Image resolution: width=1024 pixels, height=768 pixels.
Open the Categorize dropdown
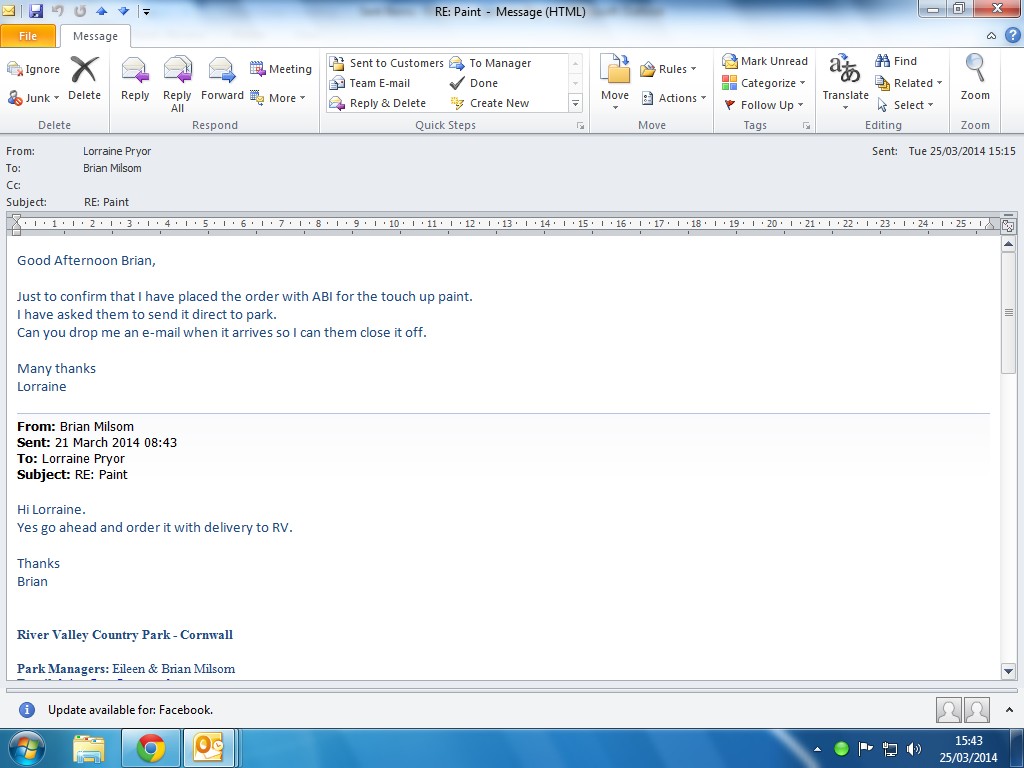[763, 83]
